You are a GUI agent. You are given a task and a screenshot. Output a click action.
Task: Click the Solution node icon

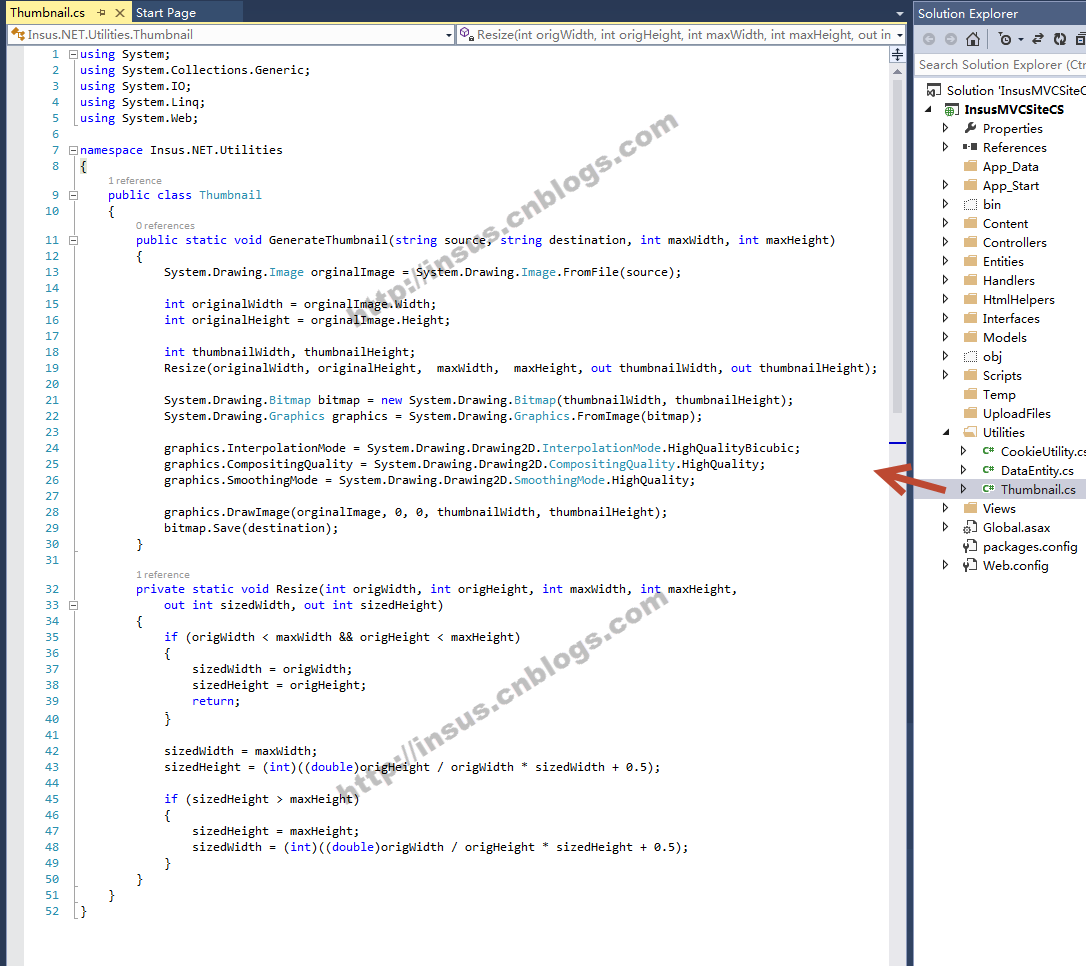click(x=934, y=90)
